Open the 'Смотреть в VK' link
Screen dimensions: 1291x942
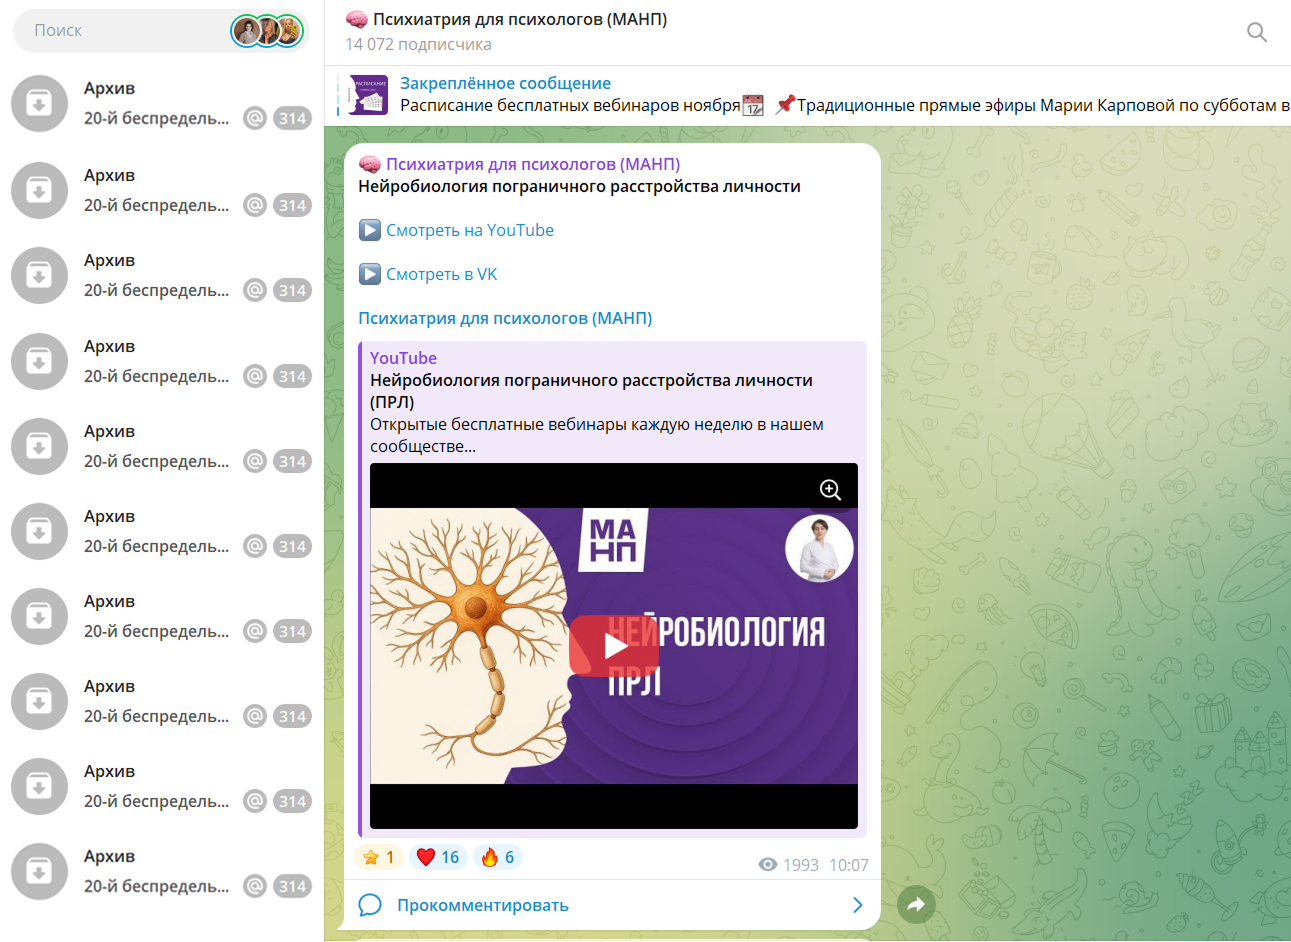(x=441, y=274)
